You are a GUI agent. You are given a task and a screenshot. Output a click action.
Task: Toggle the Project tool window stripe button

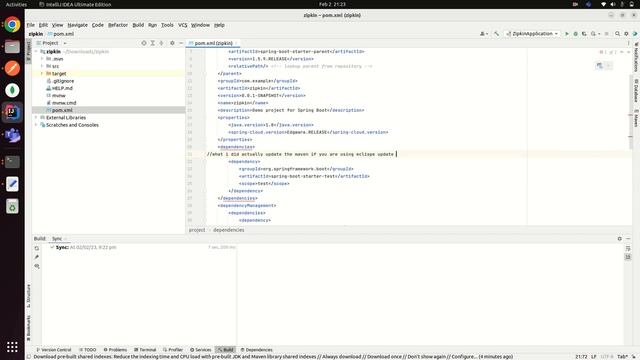point(29,51)
